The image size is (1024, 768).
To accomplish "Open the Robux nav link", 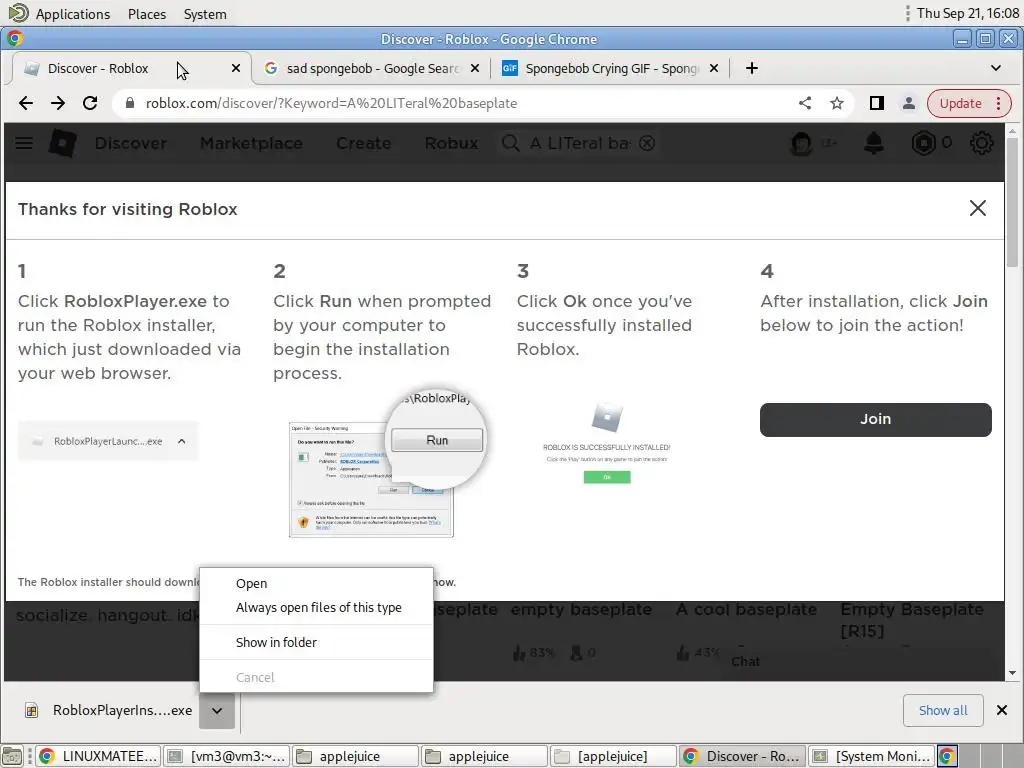I will click(451, 143).
